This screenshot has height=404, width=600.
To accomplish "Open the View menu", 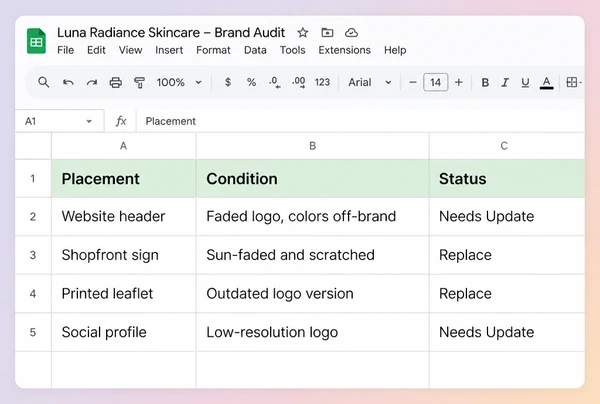I will tap(130, 50).
